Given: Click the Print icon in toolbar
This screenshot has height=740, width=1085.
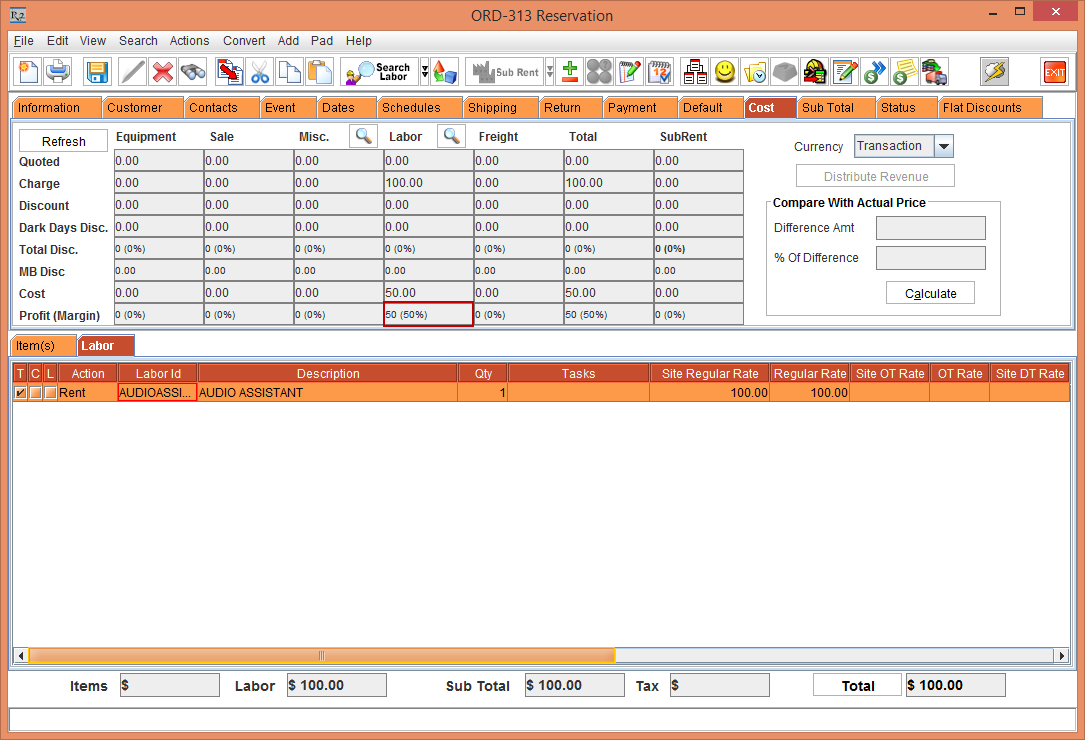Looking at the screenshot, I should click(59, 72).
